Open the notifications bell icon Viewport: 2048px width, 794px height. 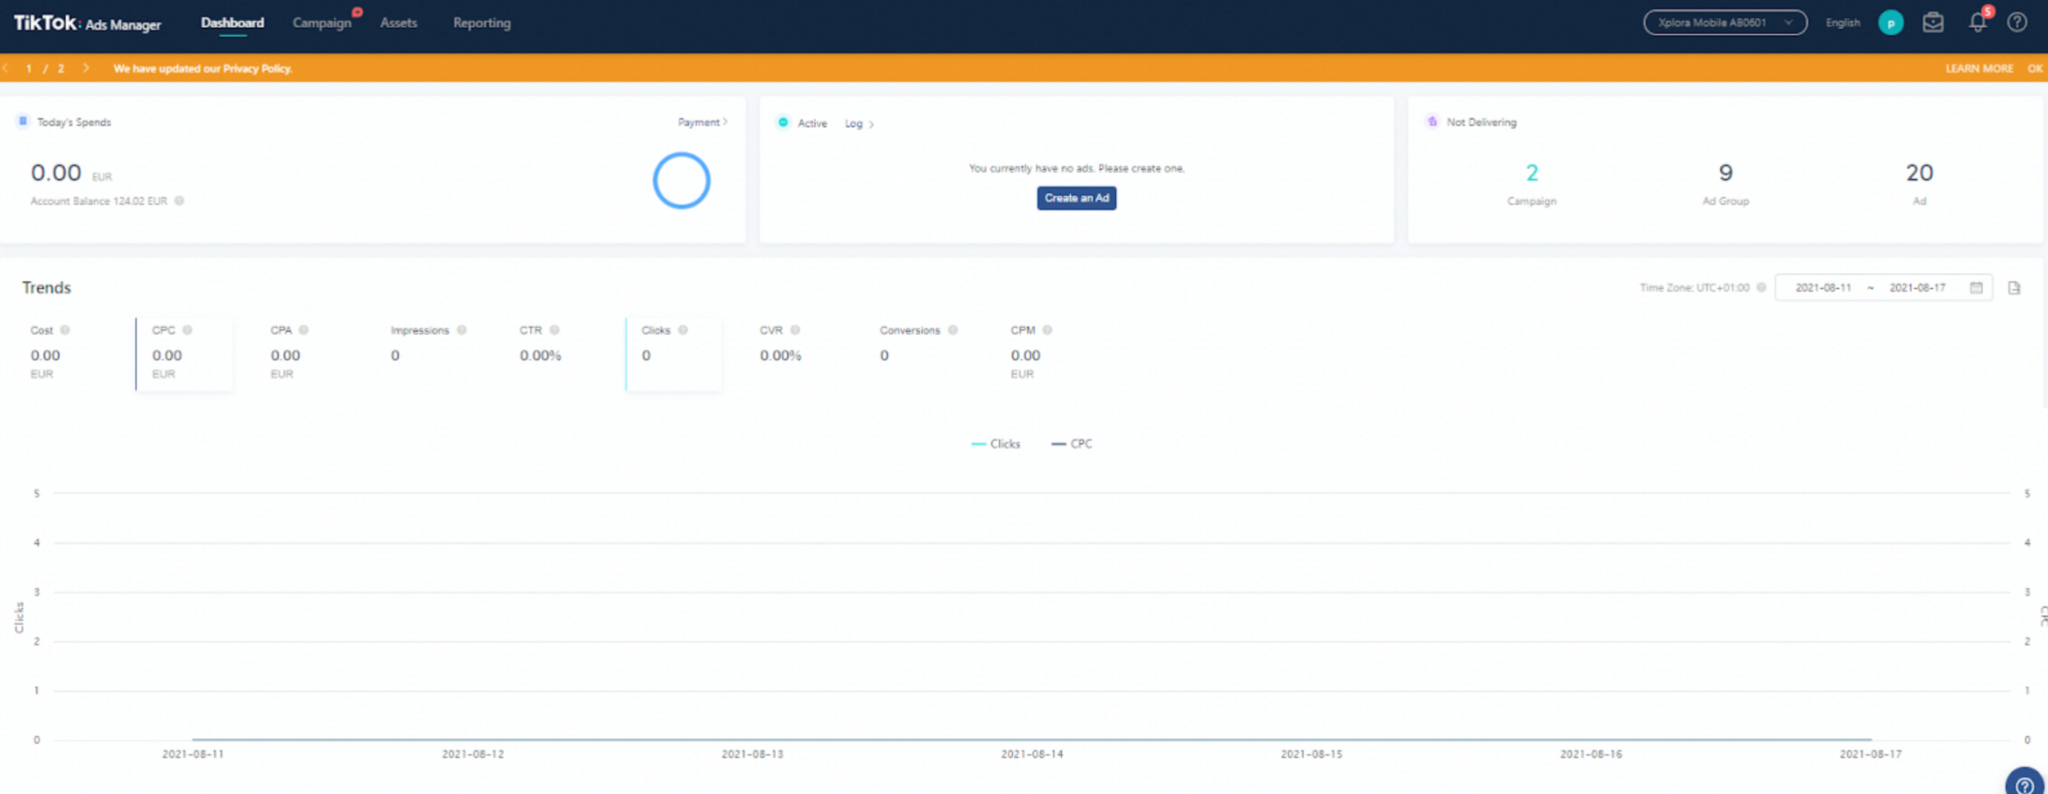pos(1977,22)
